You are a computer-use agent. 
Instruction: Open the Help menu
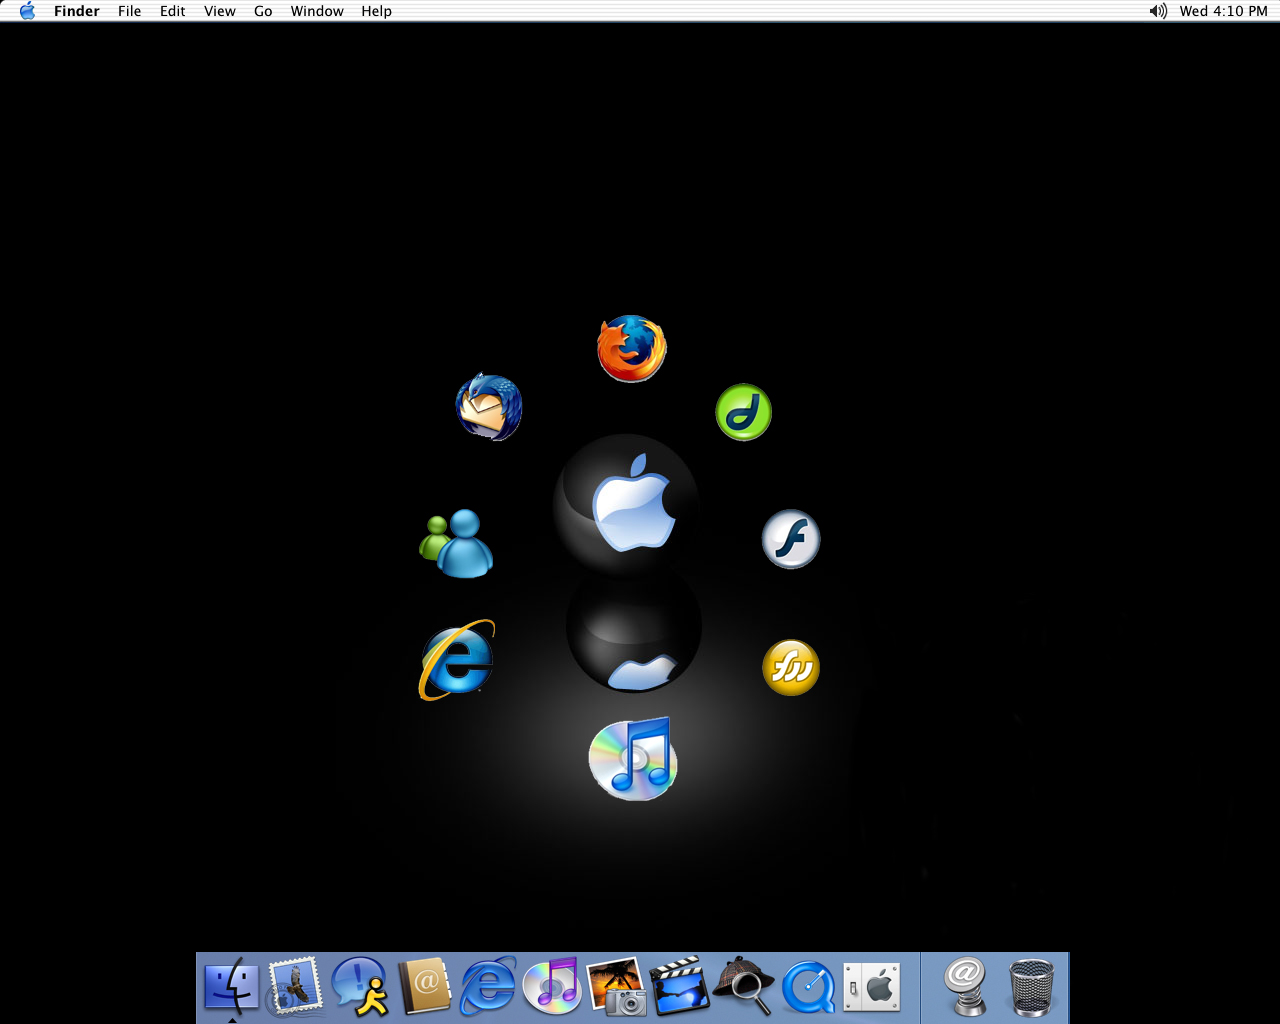(x=377, y=11)
